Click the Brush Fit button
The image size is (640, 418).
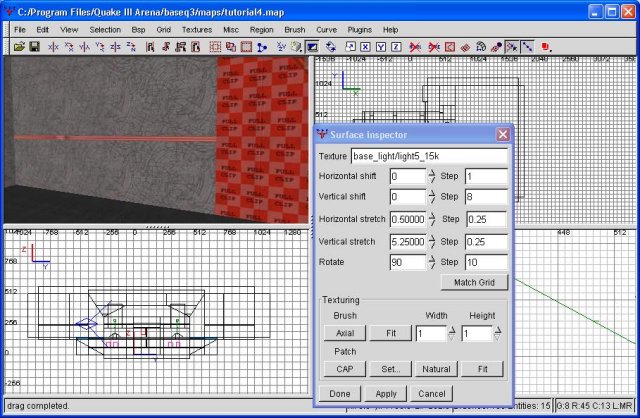[391, 333]
